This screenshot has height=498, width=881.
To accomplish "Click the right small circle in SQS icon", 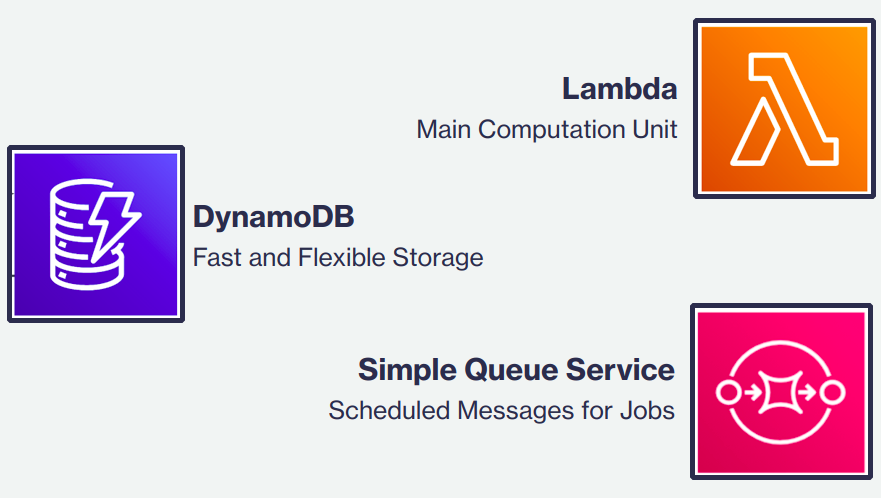I will coord(832,392).
